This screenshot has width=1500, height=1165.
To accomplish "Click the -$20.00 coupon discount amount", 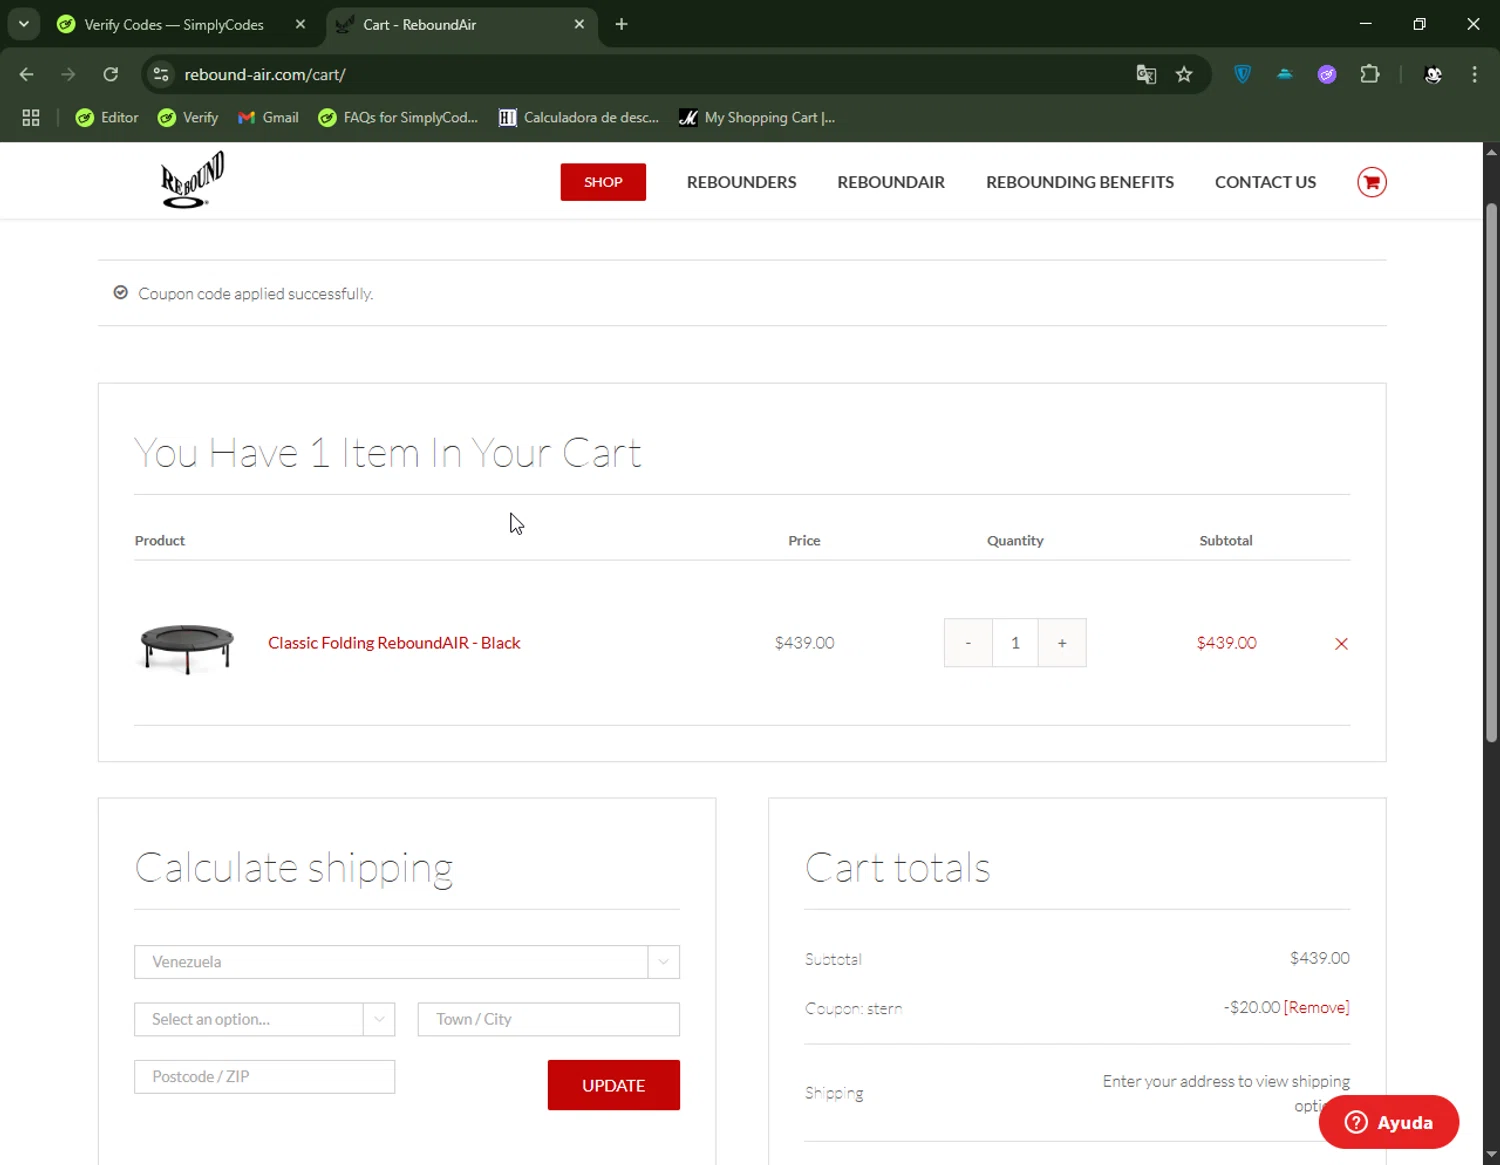I will click(1251, 1007).
